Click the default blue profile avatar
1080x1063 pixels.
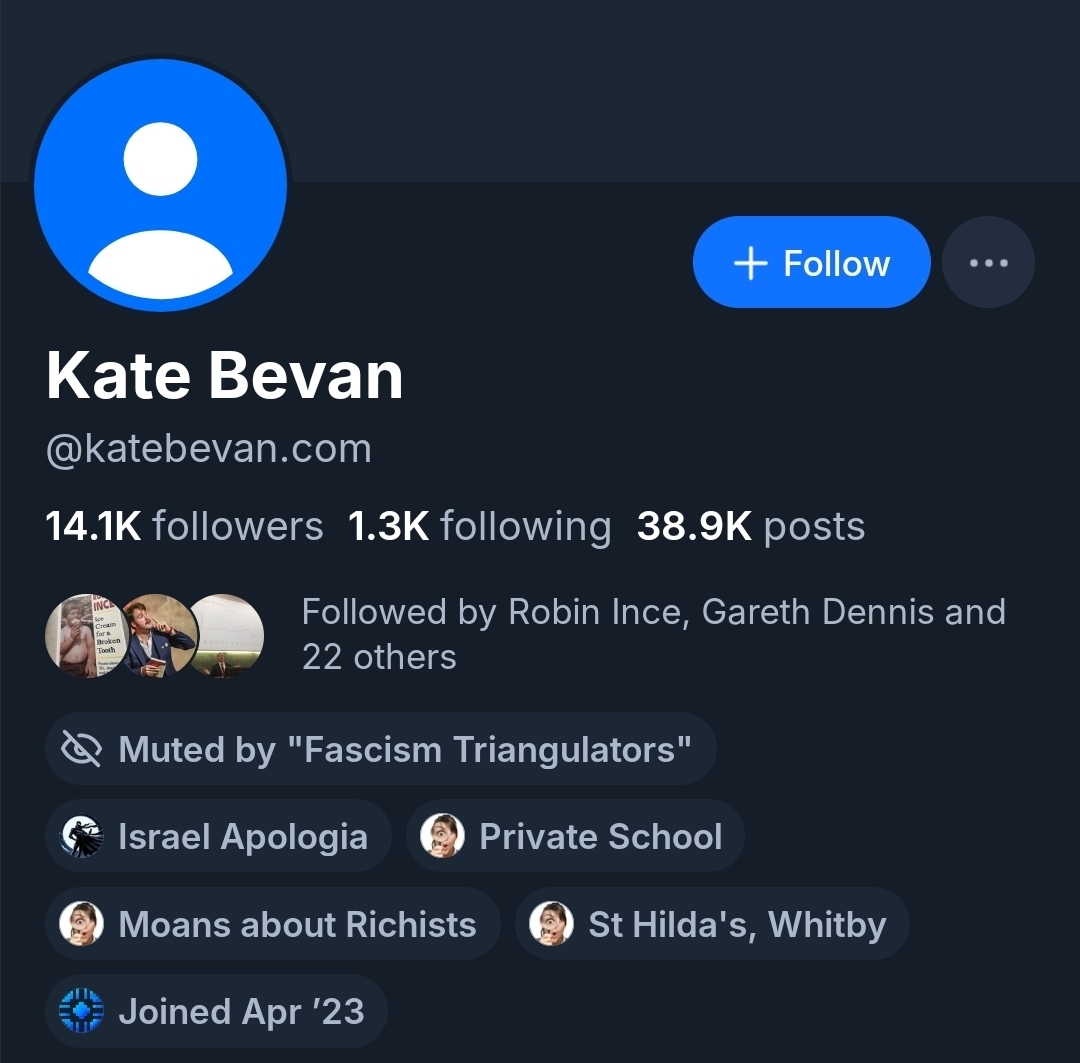161,184
